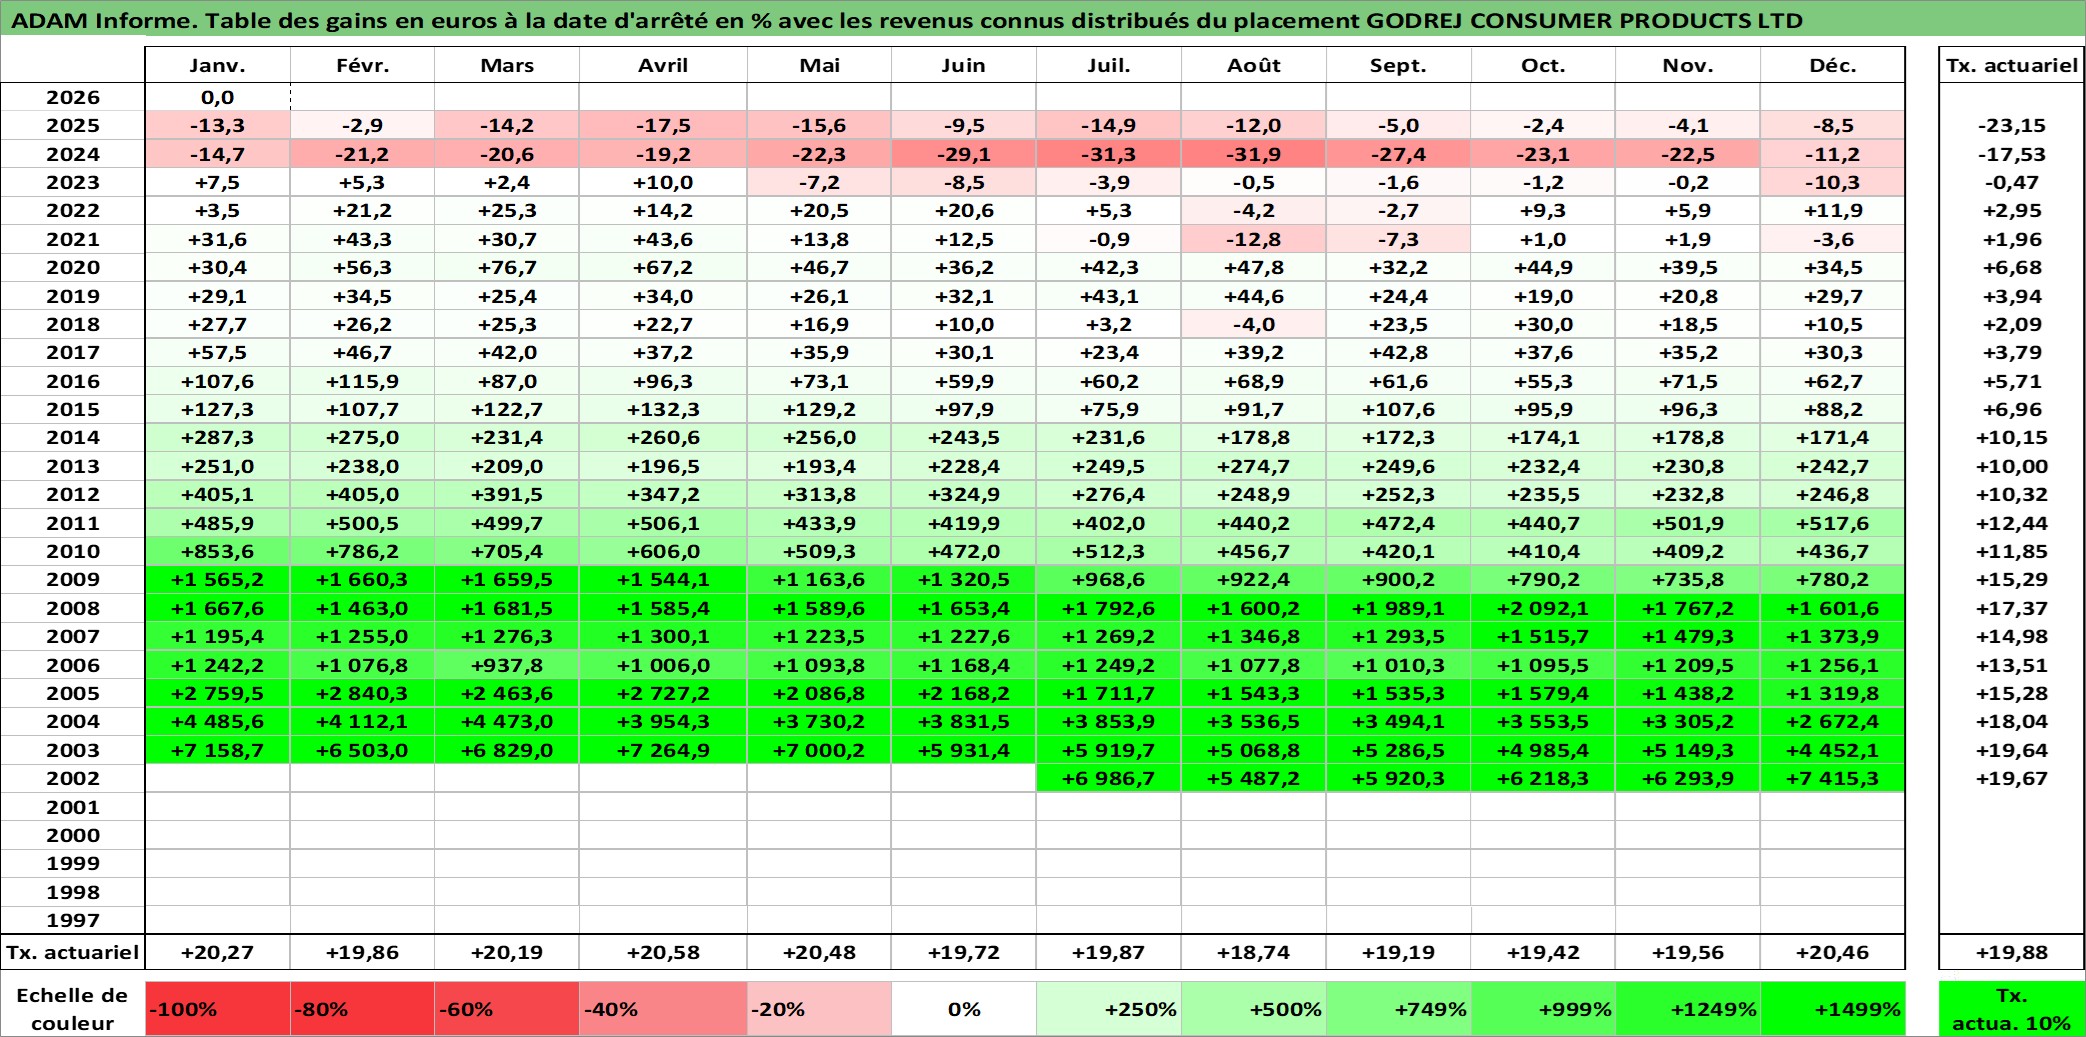
Task: Select the +4 485,6 cell in 2004
Action: [x=218, y=721]
